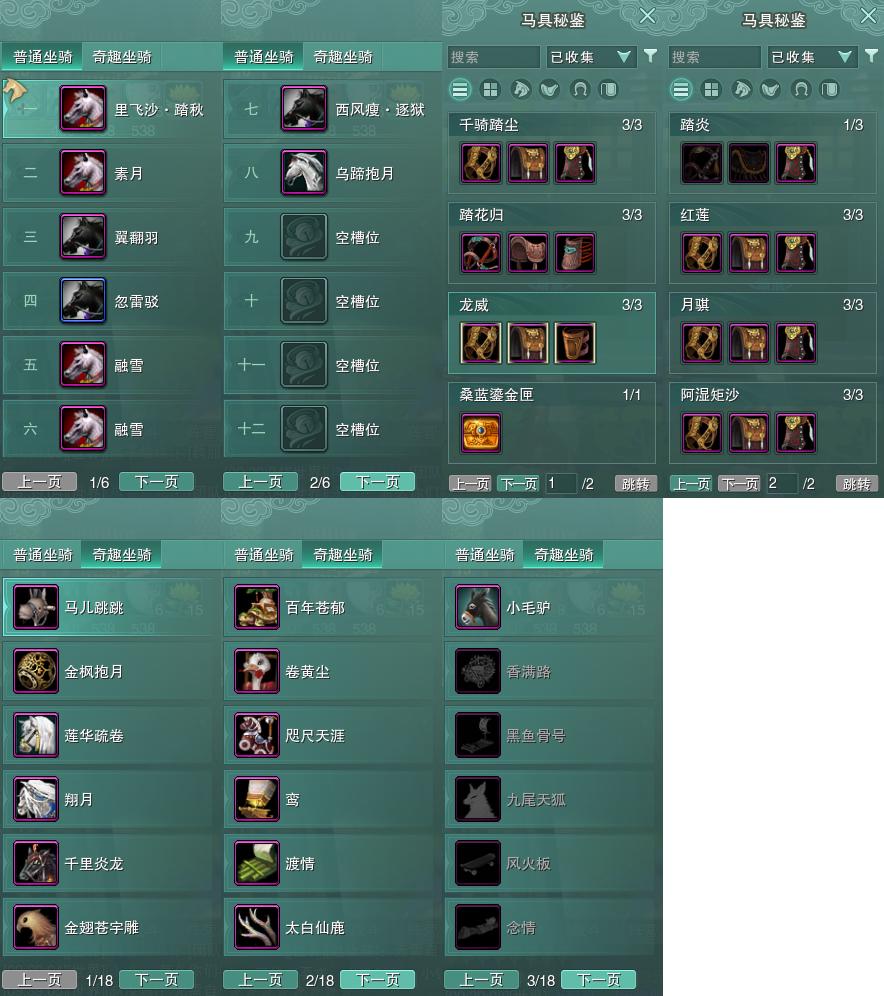
Task: Select the 金枫抱月 golden ball mount swatch
Action: coord(36,671)
